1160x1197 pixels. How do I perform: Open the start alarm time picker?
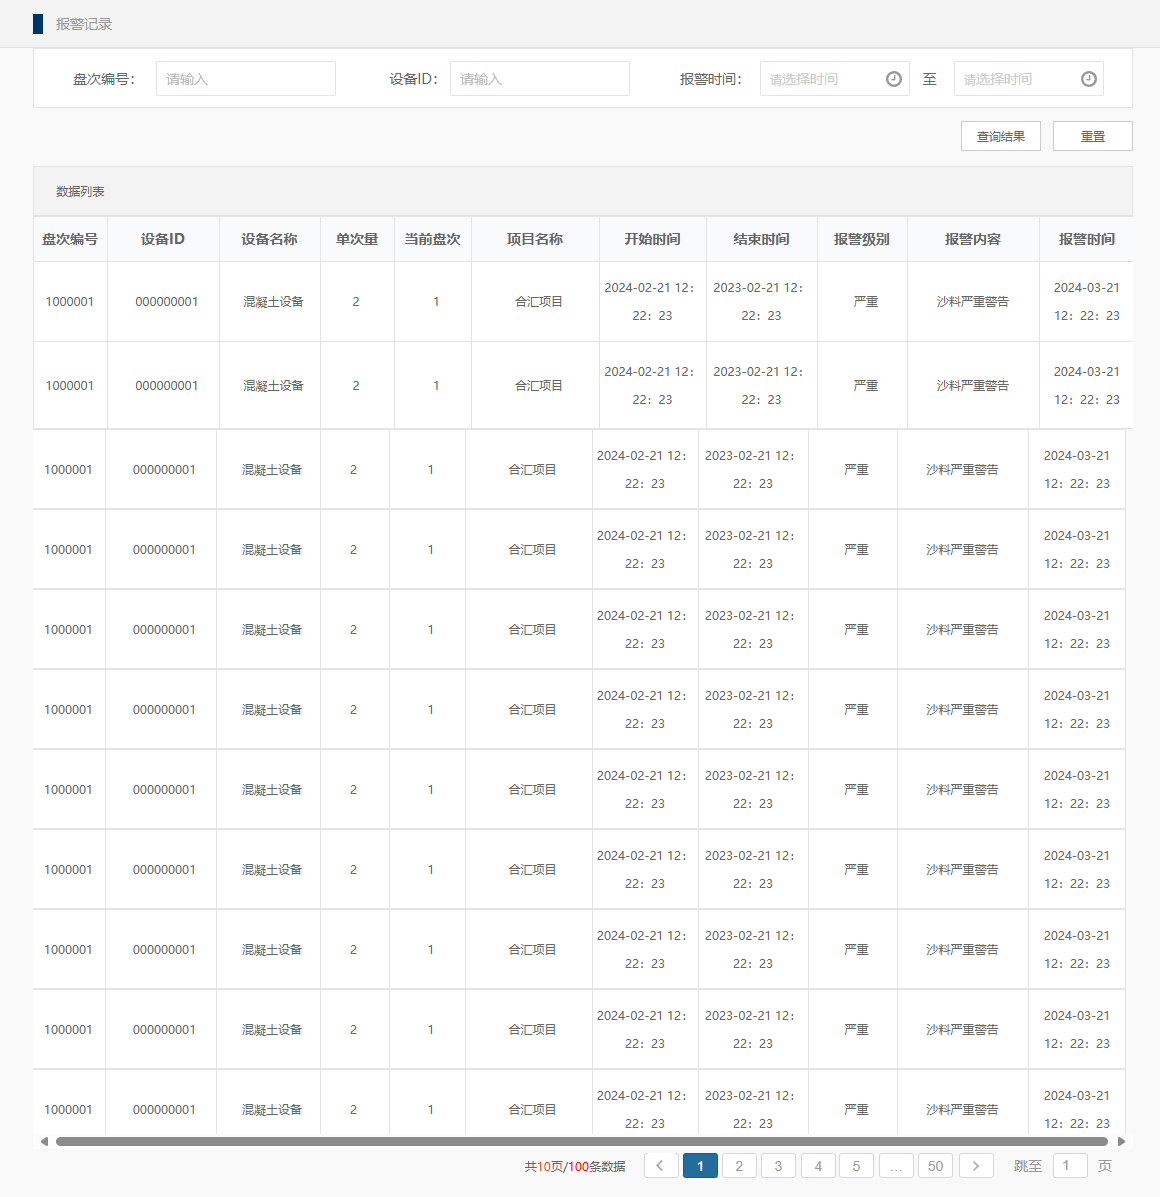coord(822,79)
